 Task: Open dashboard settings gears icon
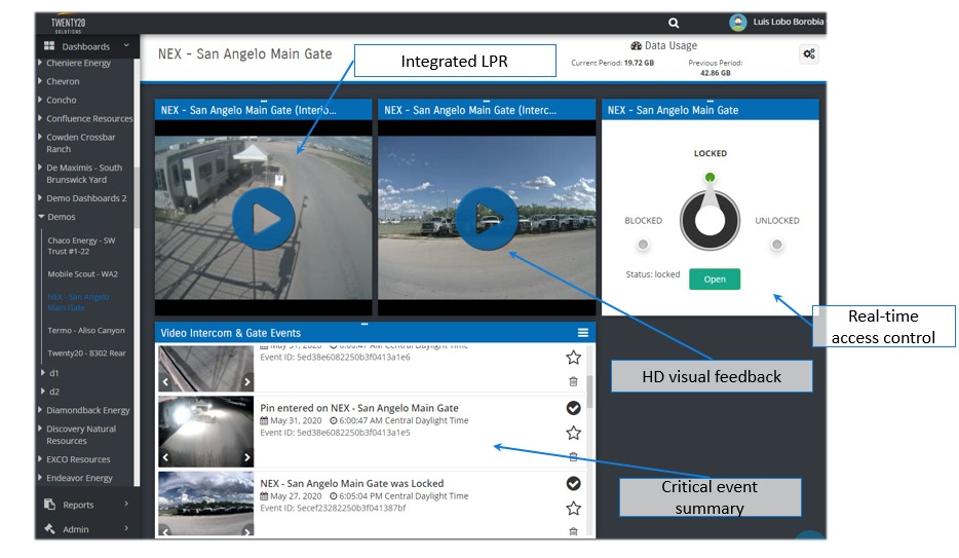[x=809, y=54]
